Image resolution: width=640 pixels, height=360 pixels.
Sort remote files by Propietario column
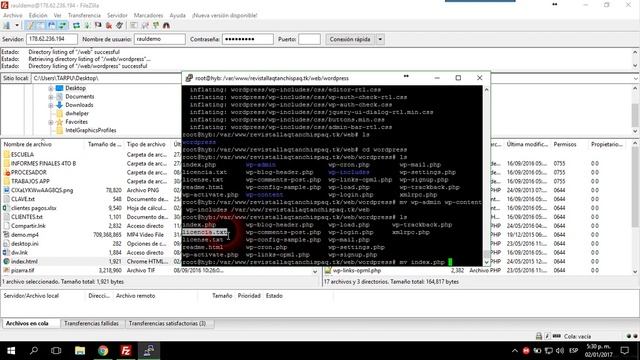coord(607,144)
